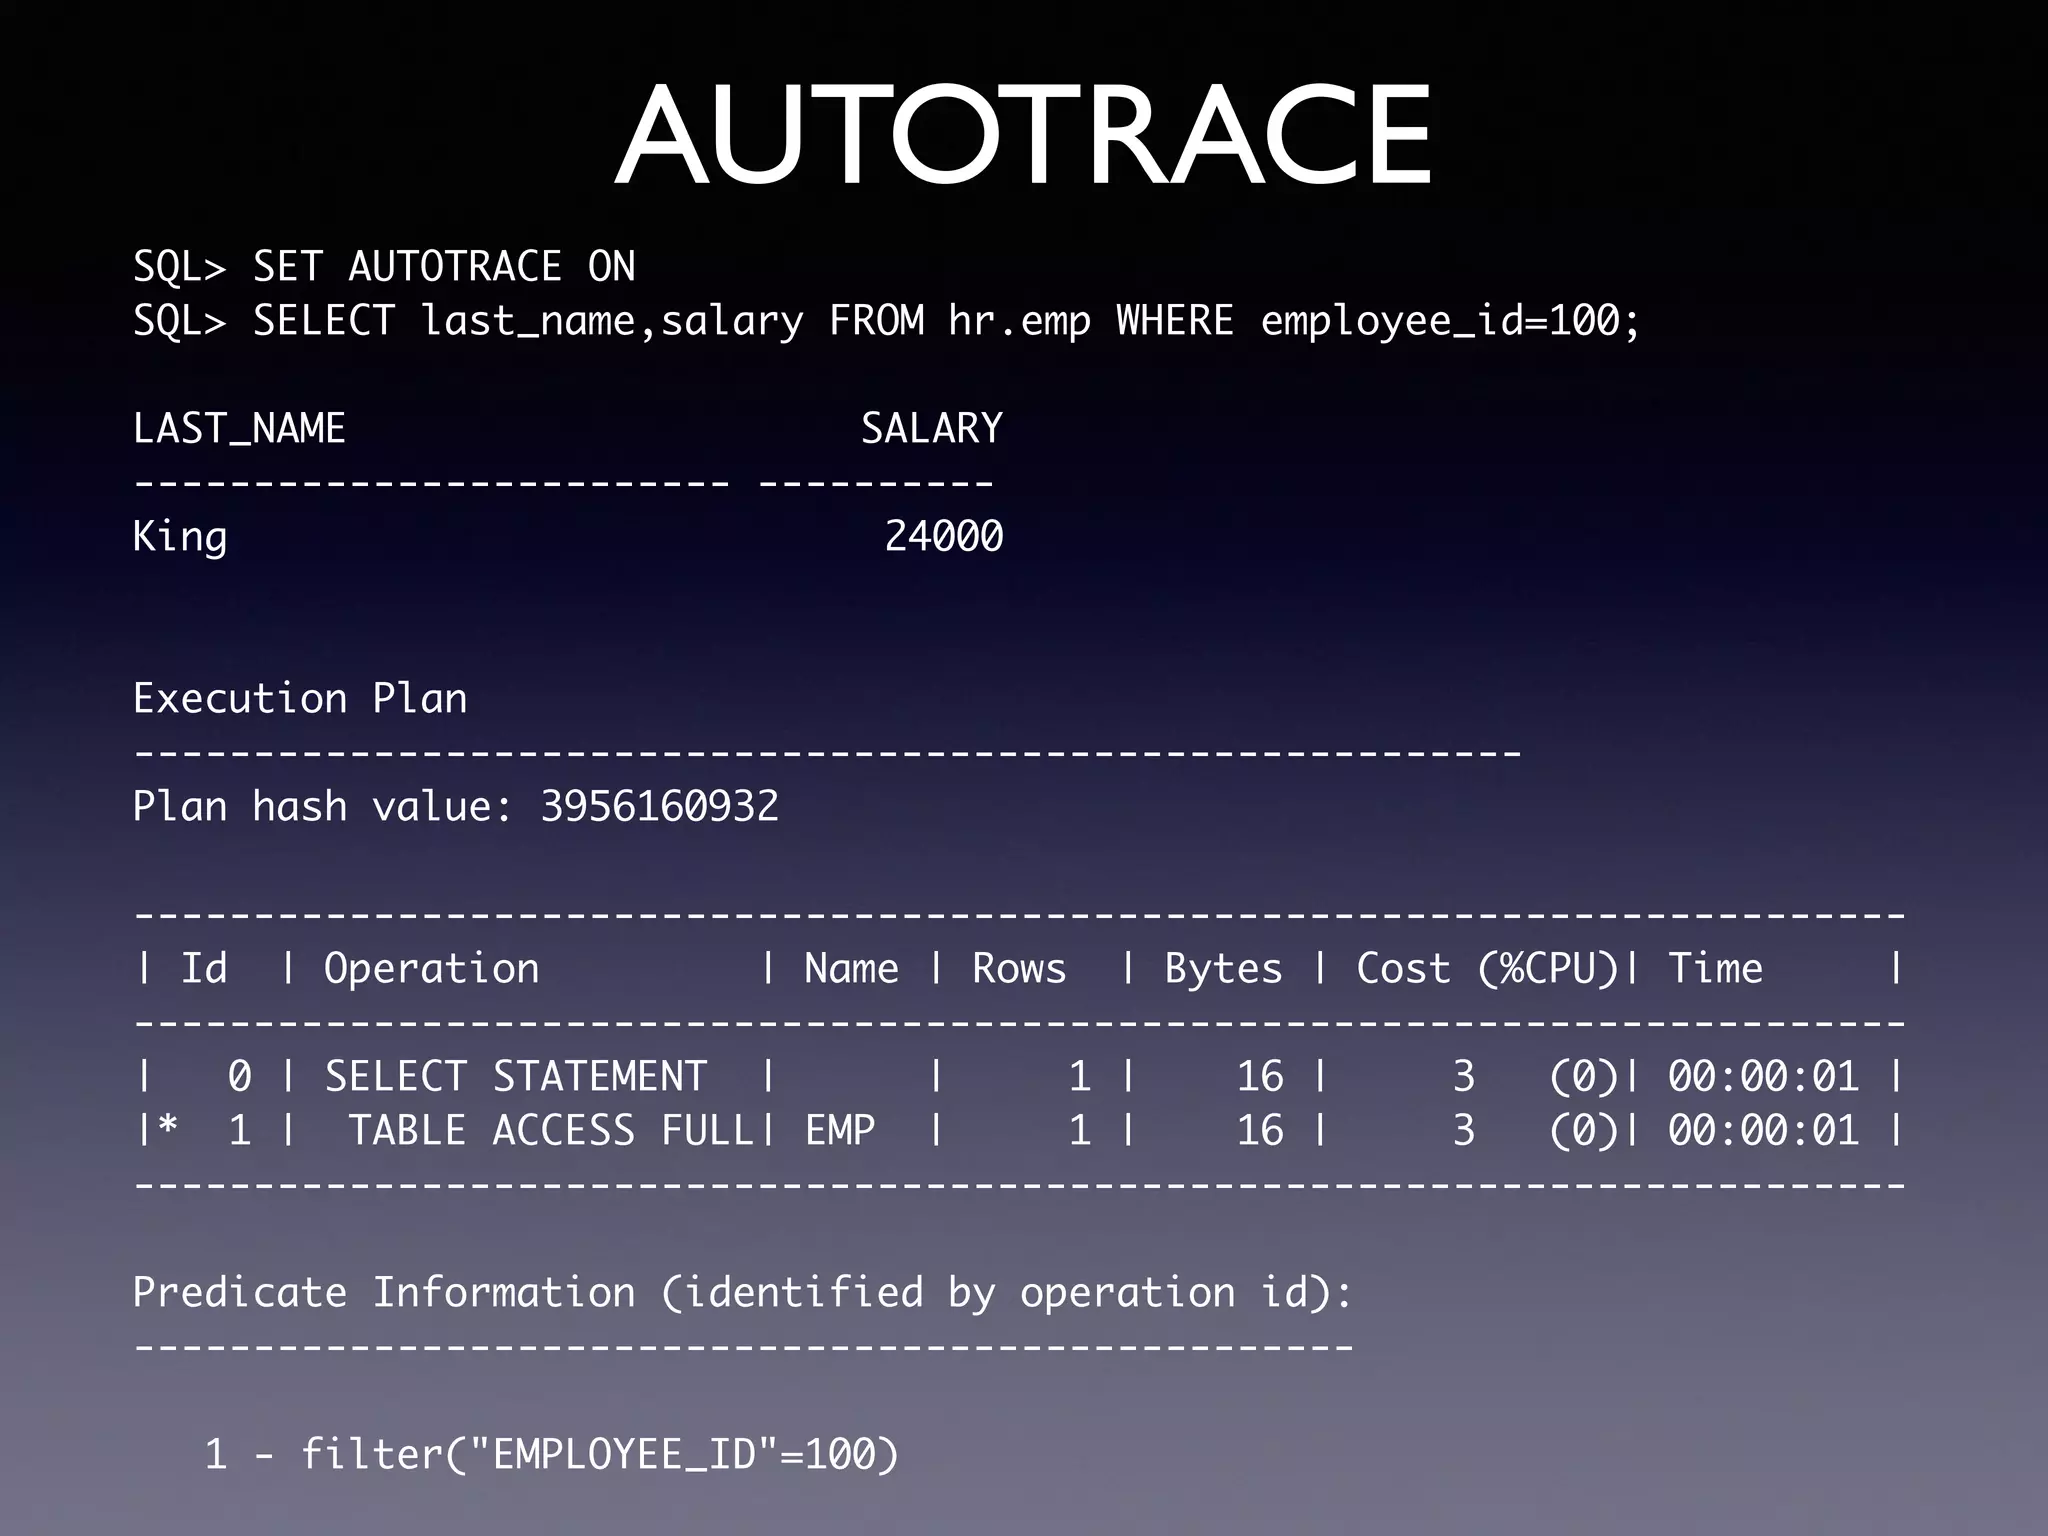Click the SELECT STATEMENT operation row
Screen dimensions: 2048x1536
(x=516, y=1077)
